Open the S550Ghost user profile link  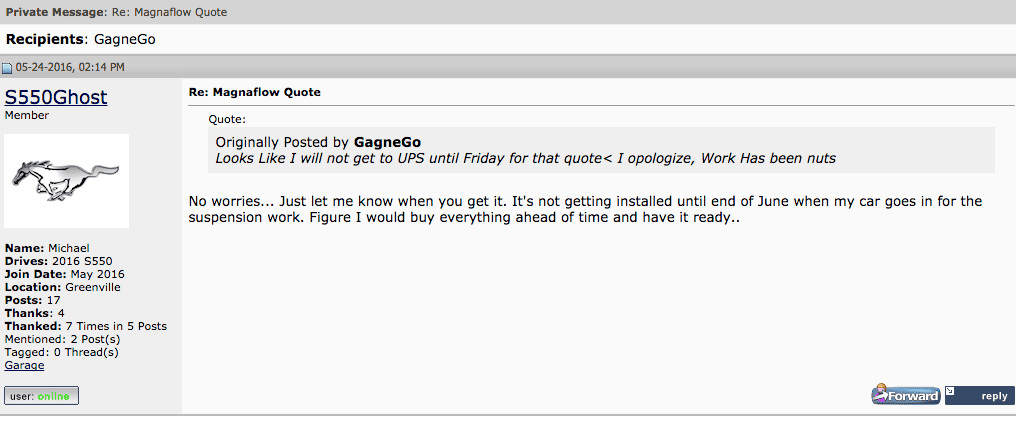[x=56, y=98]
